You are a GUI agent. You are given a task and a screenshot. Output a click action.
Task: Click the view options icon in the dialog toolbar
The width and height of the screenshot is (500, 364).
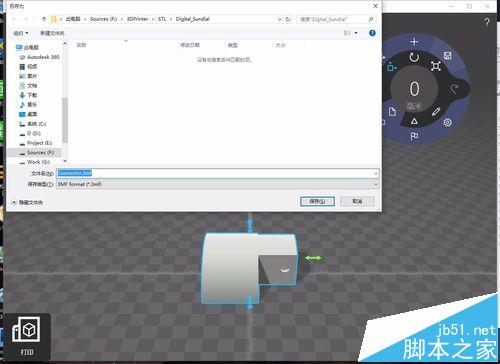(x=347, y=33)
